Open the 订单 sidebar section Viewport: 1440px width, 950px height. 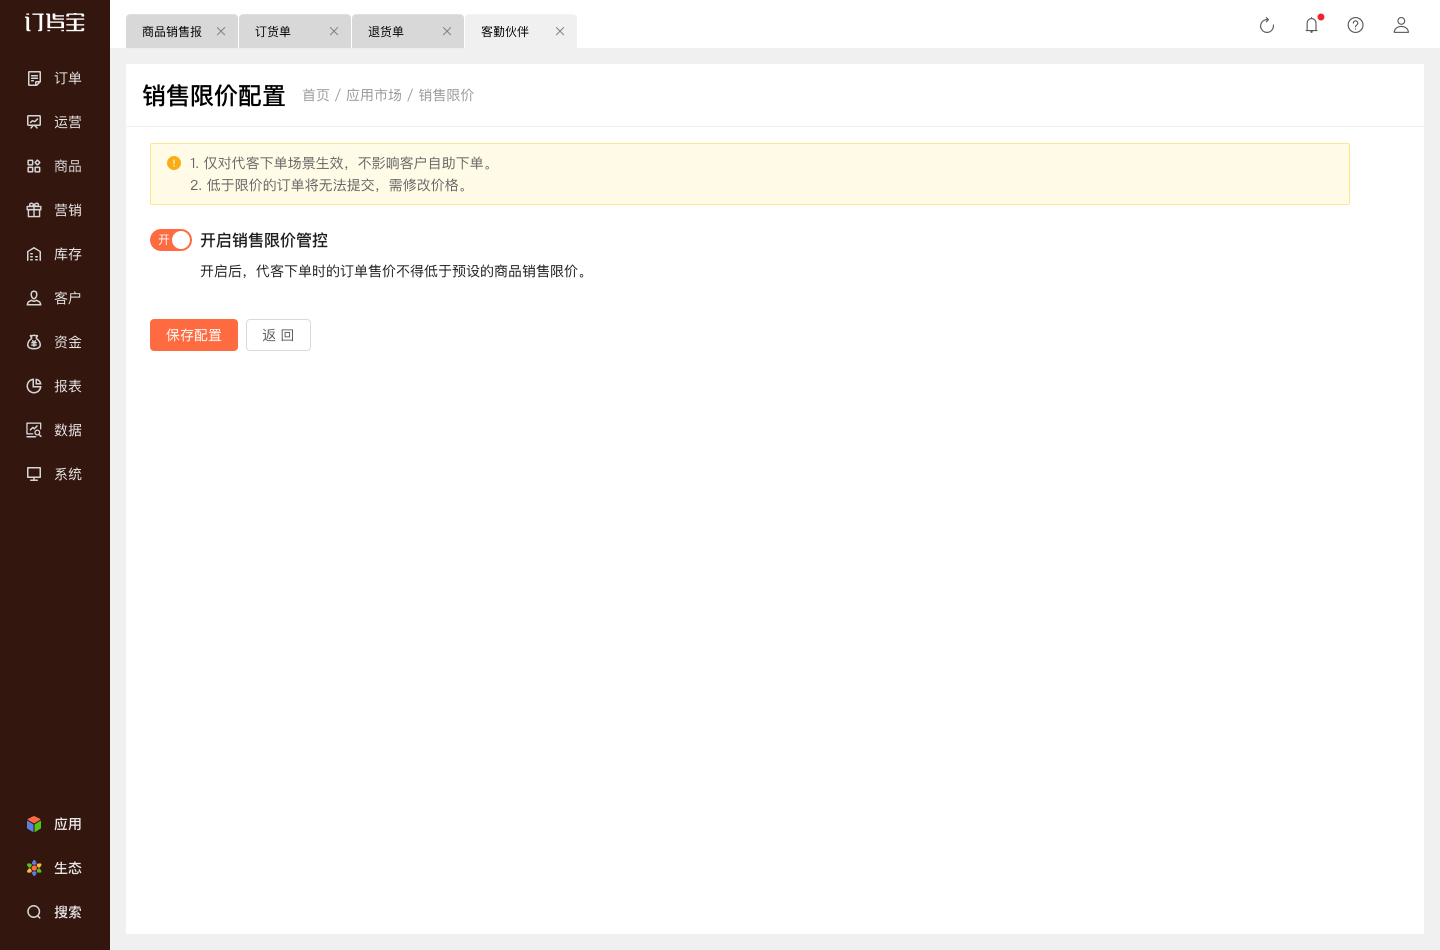click(x=54, y=78)
